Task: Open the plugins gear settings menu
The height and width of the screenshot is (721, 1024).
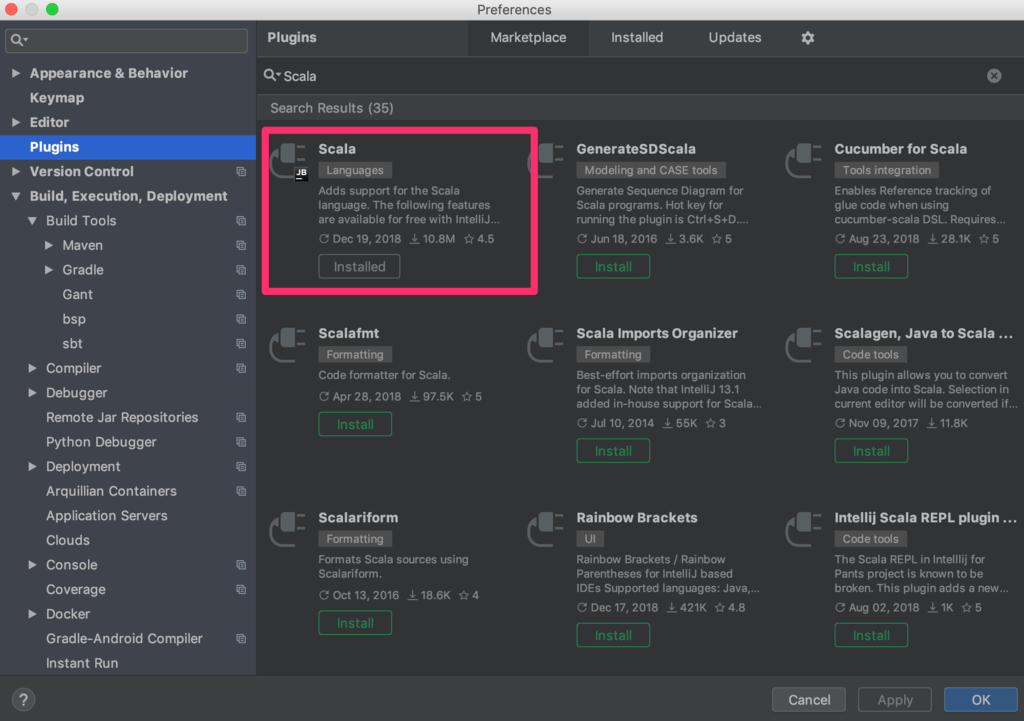Action: [x=807, y=38]
